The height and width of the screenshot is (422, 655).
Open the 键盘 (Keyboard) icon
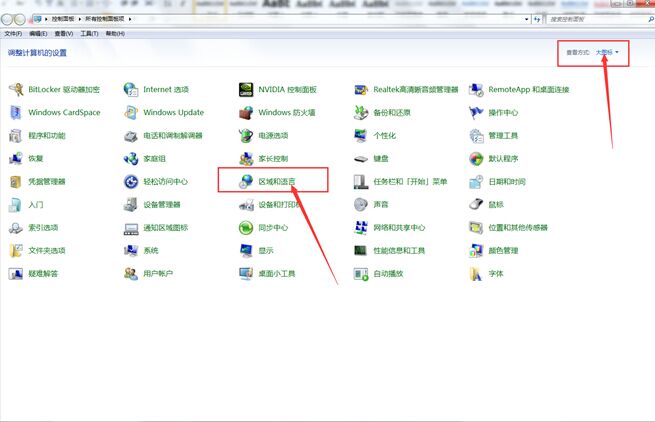pos(361,158)
